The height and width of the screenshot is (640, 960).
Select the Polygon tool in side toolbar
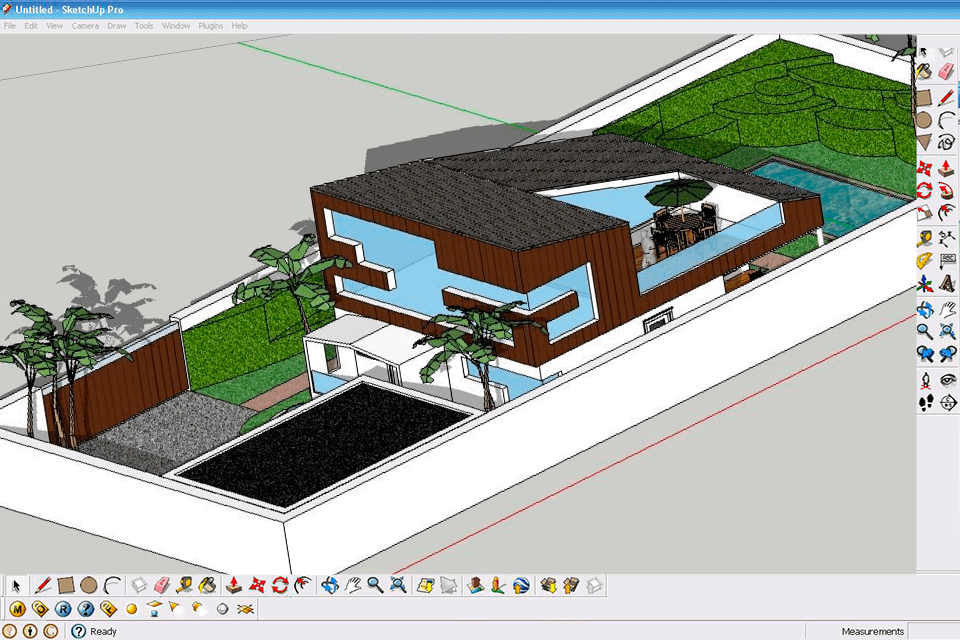tap(924, 143)
